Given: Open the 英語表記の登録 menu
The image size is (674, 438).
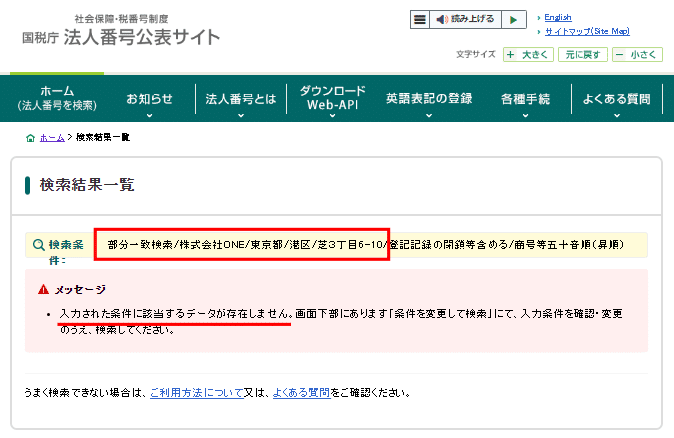Looking at the screenshot, I should click(x=429, y=99).
